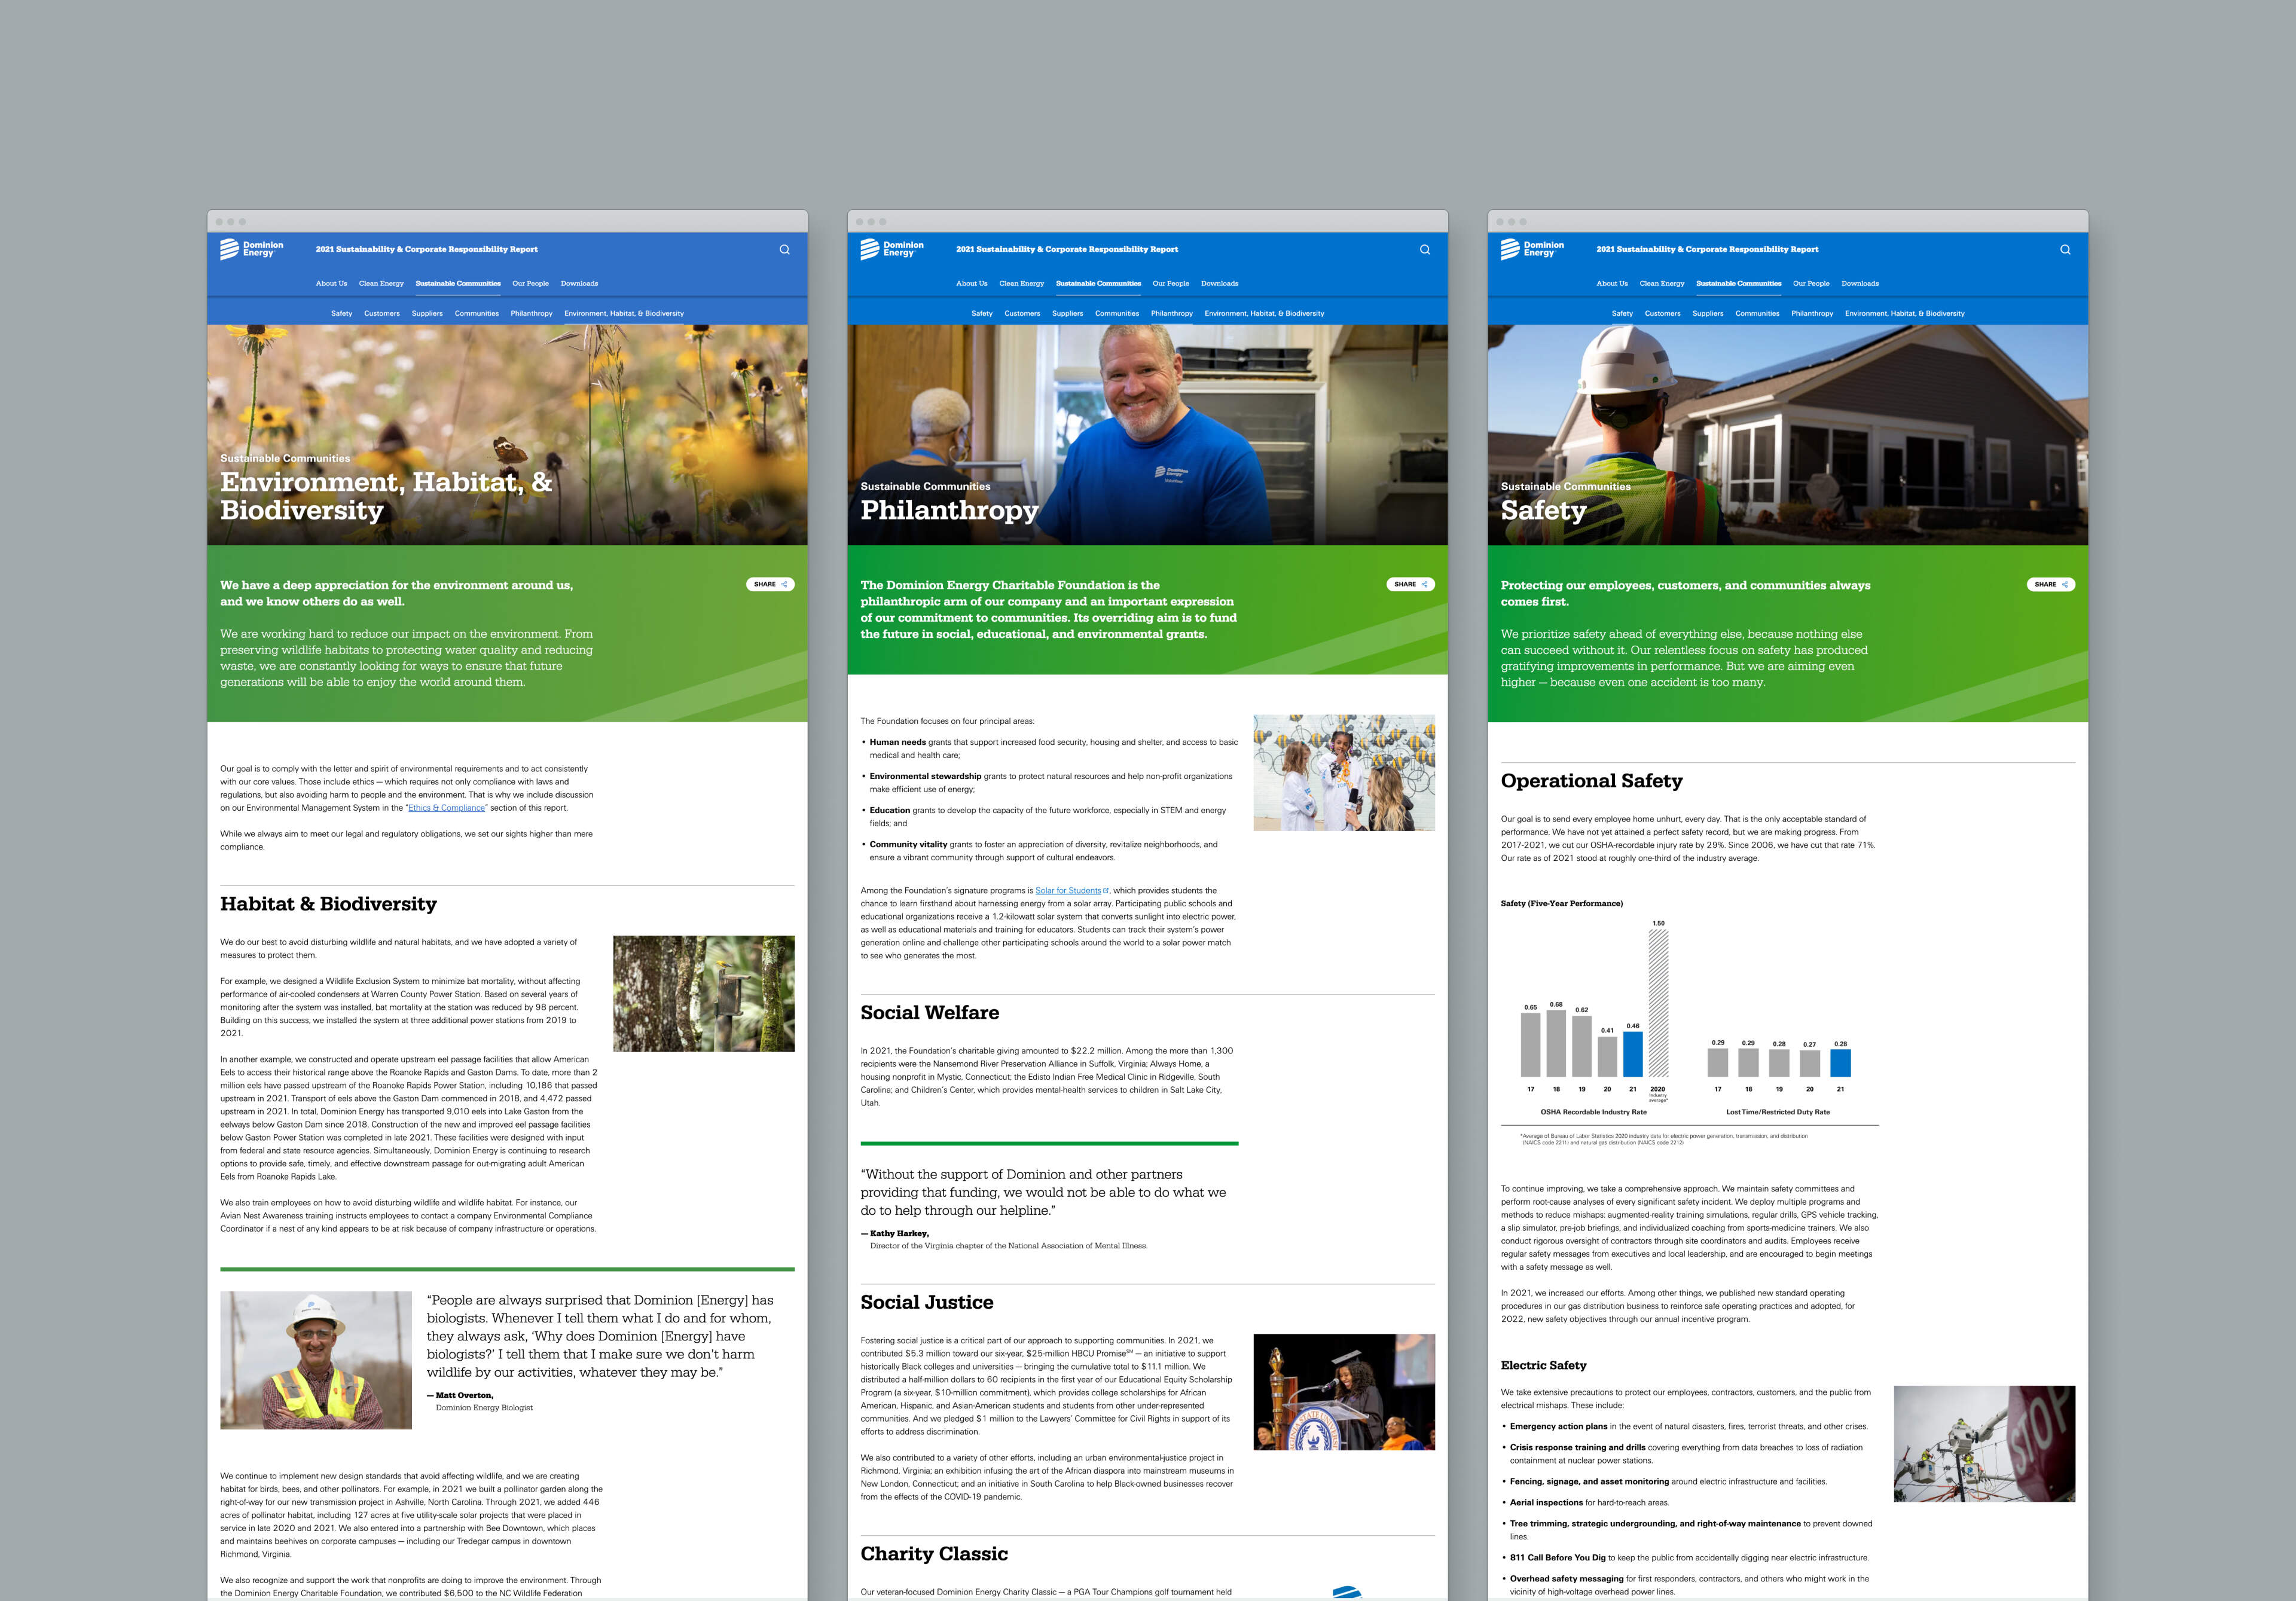The width and height of the screenshot is (2296, 1601).
Task: Click the Lost Time/Restricted Duty Rate label
Action: point(1777,1112)
